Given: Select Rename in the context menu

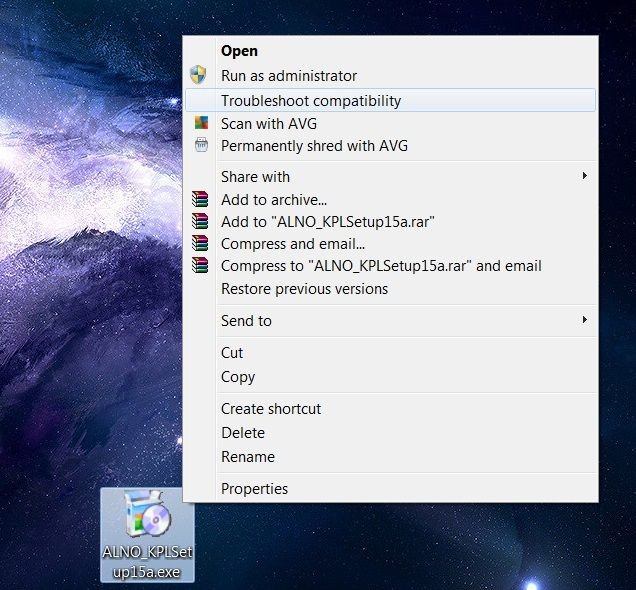Looking at the screenshot, I should 247,457.
